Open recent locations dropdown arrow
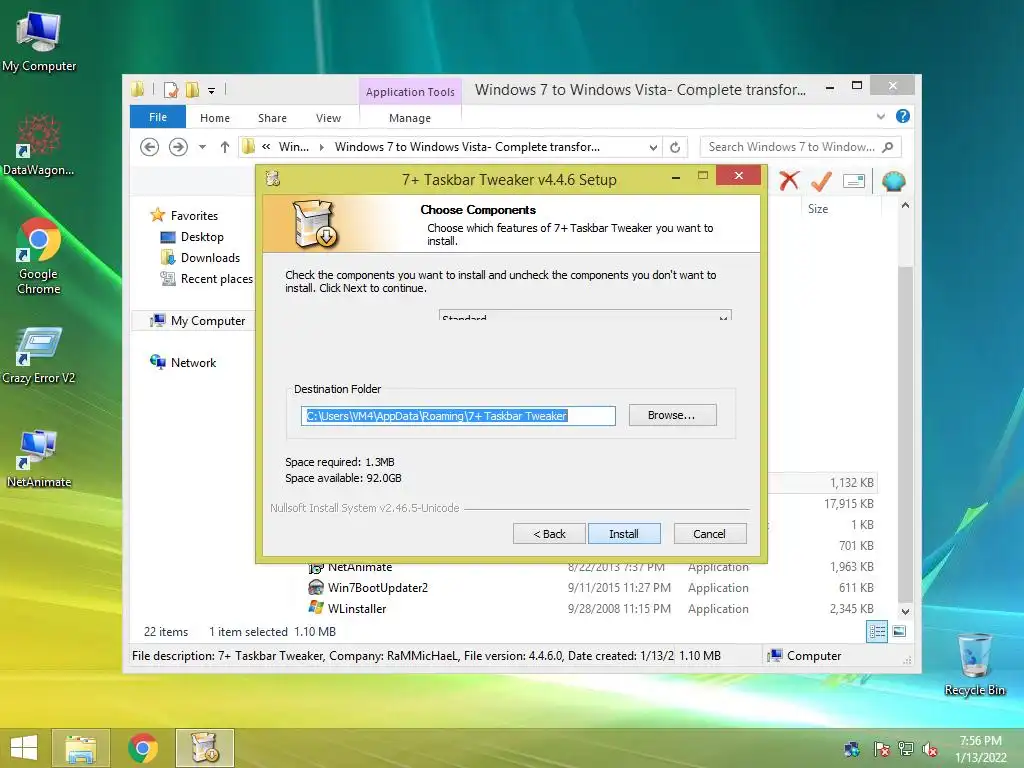 [202, 147]
